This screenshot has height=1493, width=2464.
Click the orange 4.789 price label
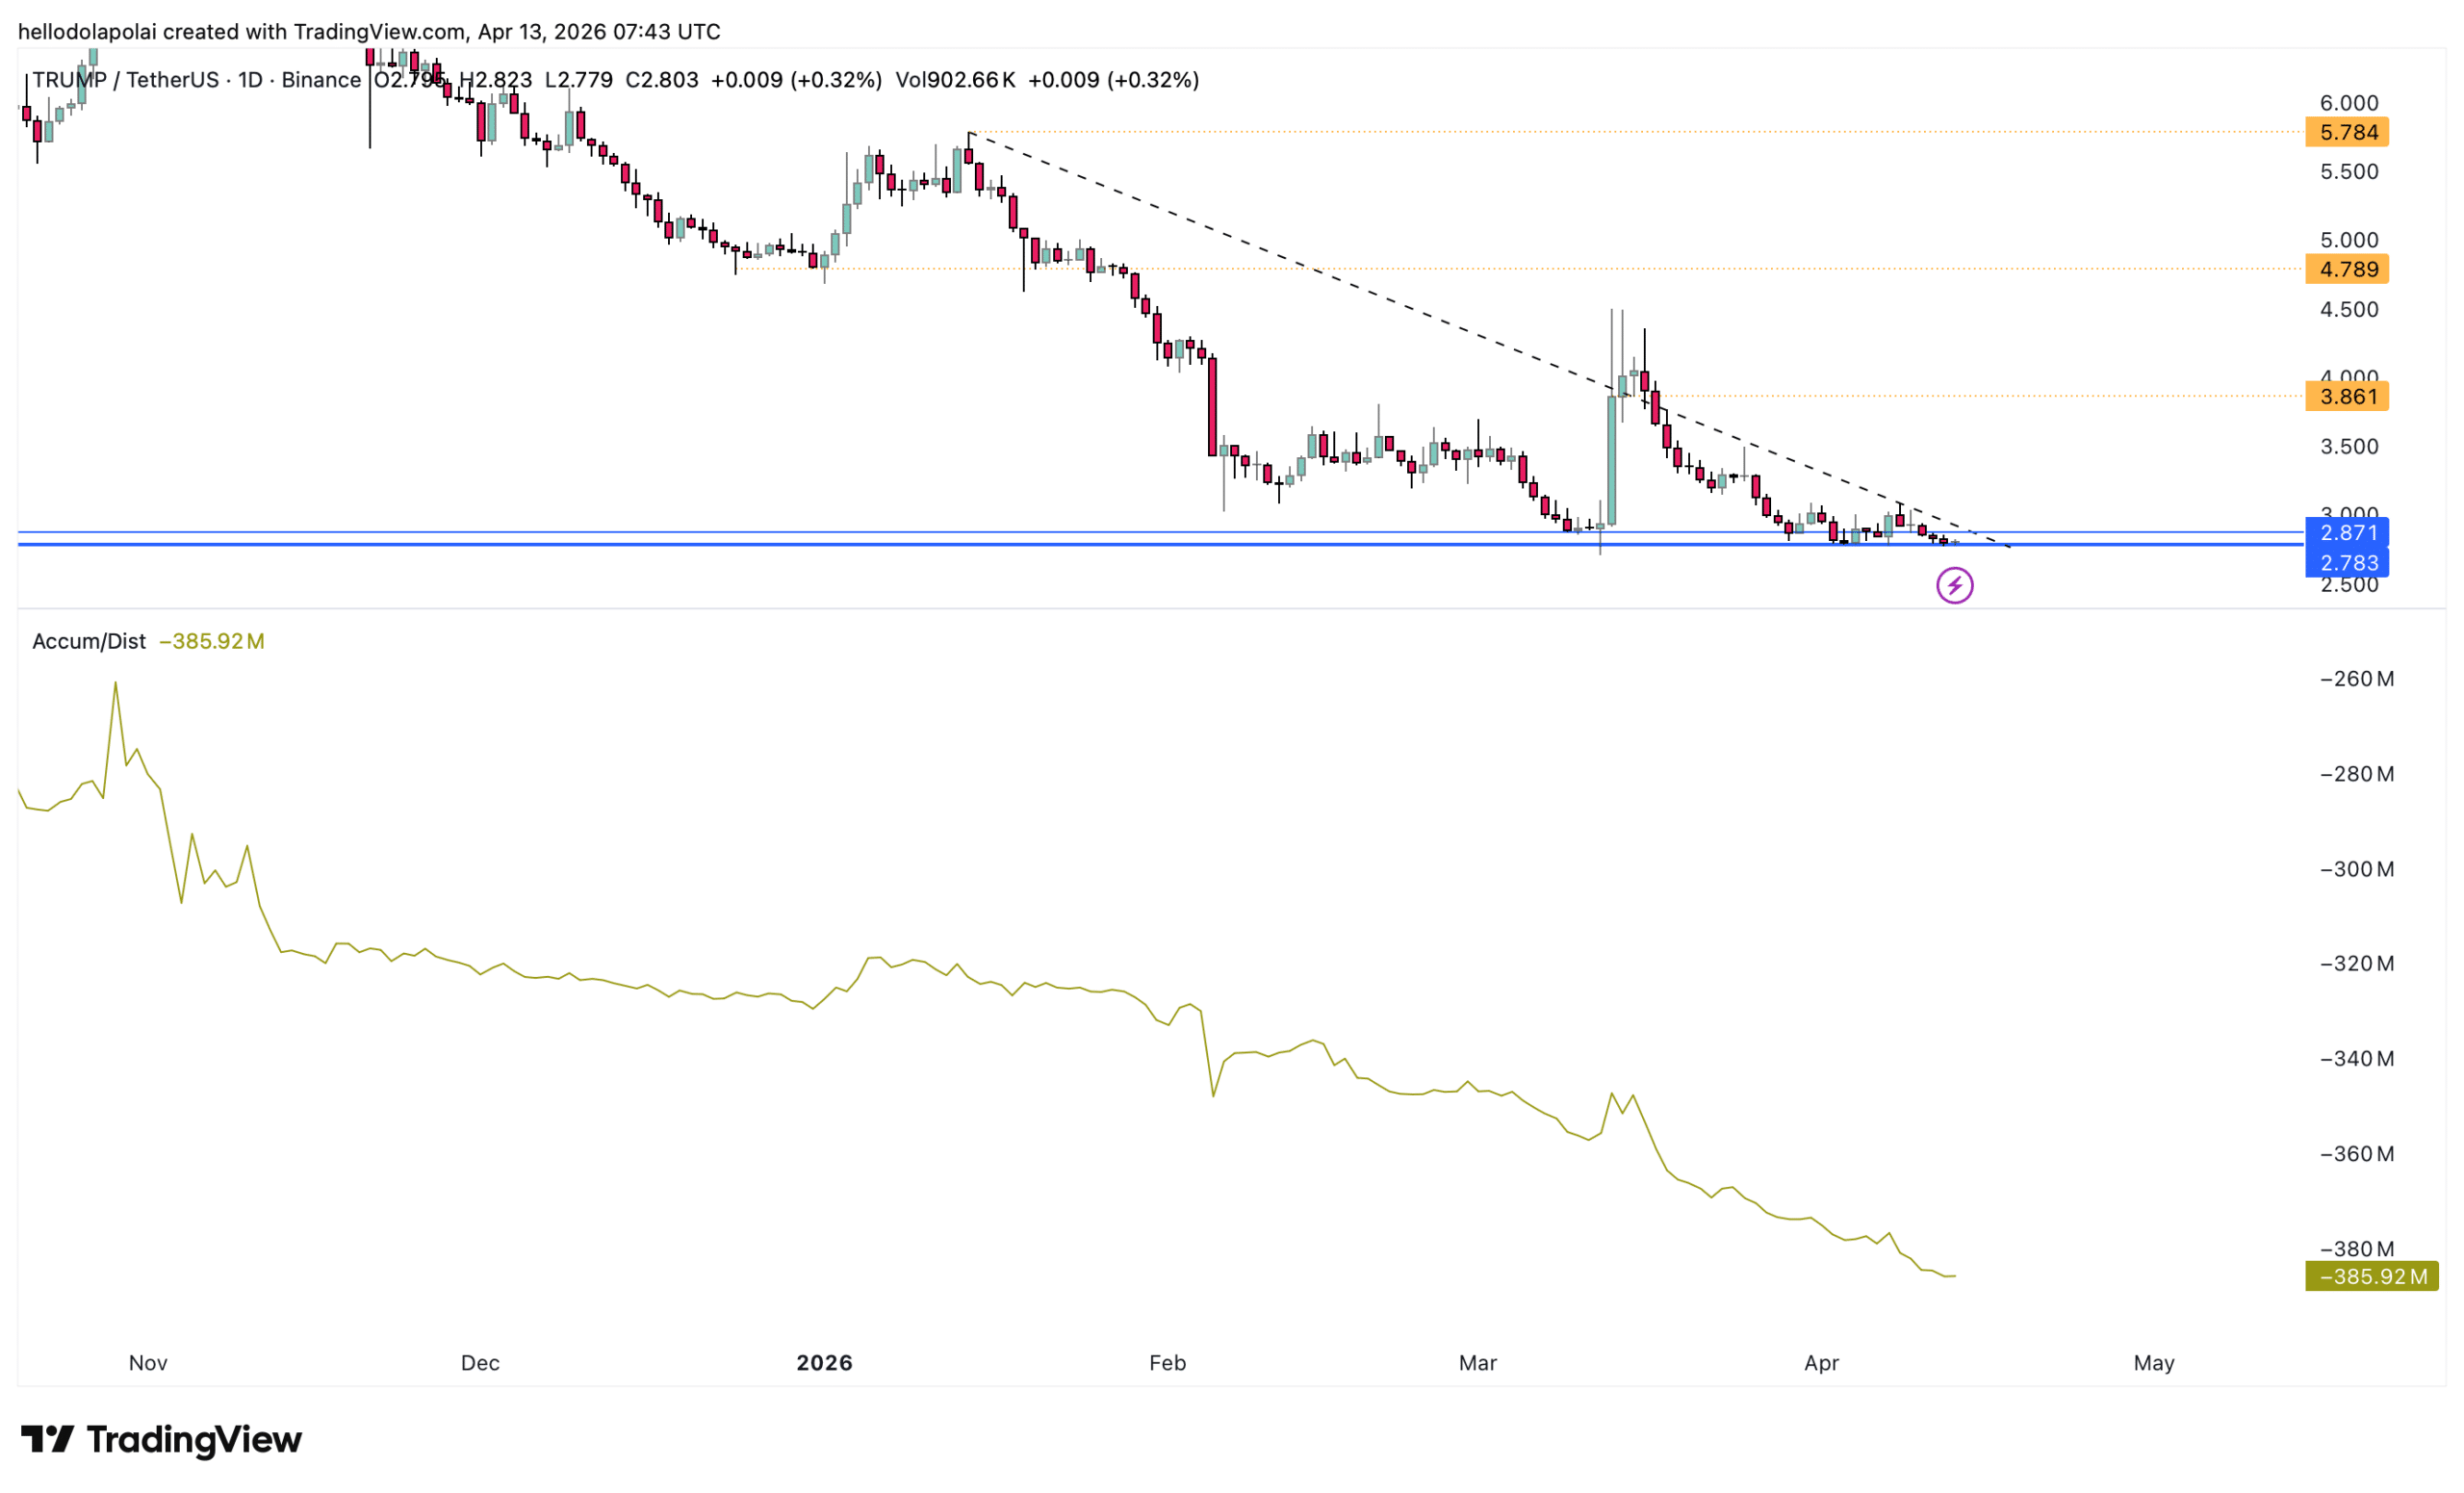(2346, 269)
